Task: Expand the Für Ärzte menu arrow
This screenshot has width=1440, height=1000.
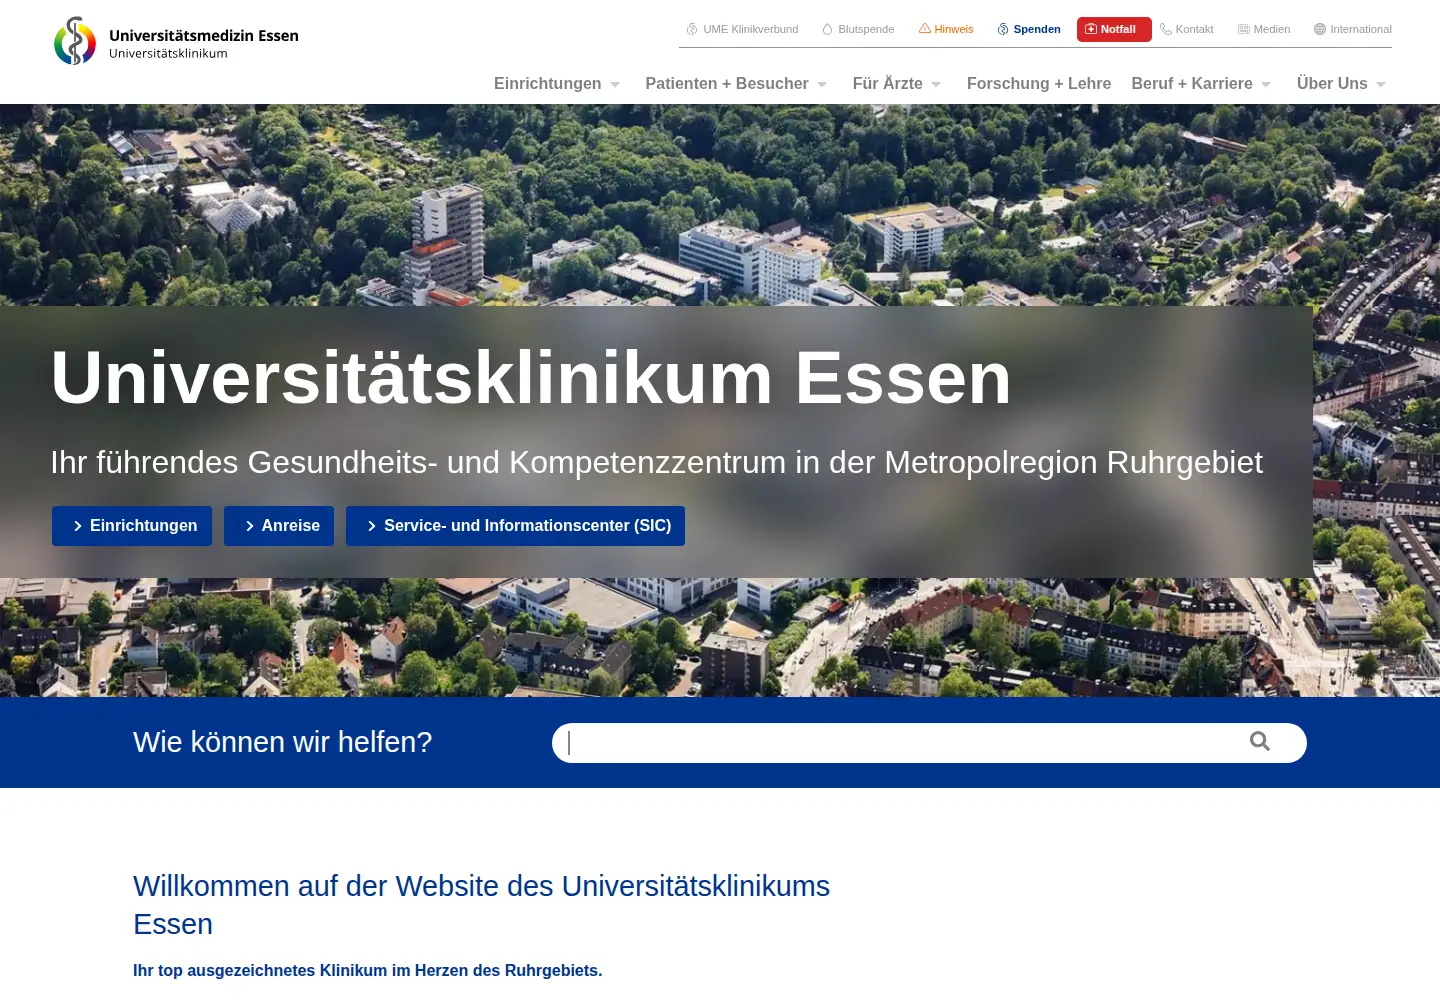Action: [936, 85]
